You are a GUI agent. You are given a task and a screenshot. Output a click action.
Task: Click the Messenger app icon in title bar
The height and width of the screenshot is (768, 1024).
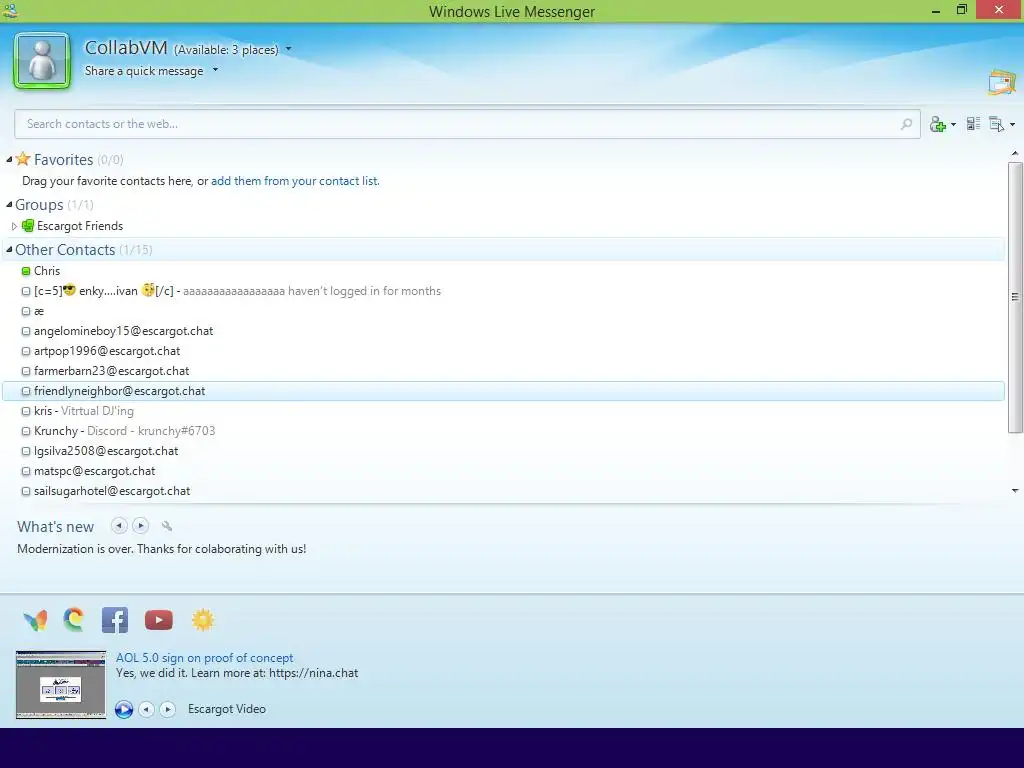pyautogui.click(x=10, y=10)
